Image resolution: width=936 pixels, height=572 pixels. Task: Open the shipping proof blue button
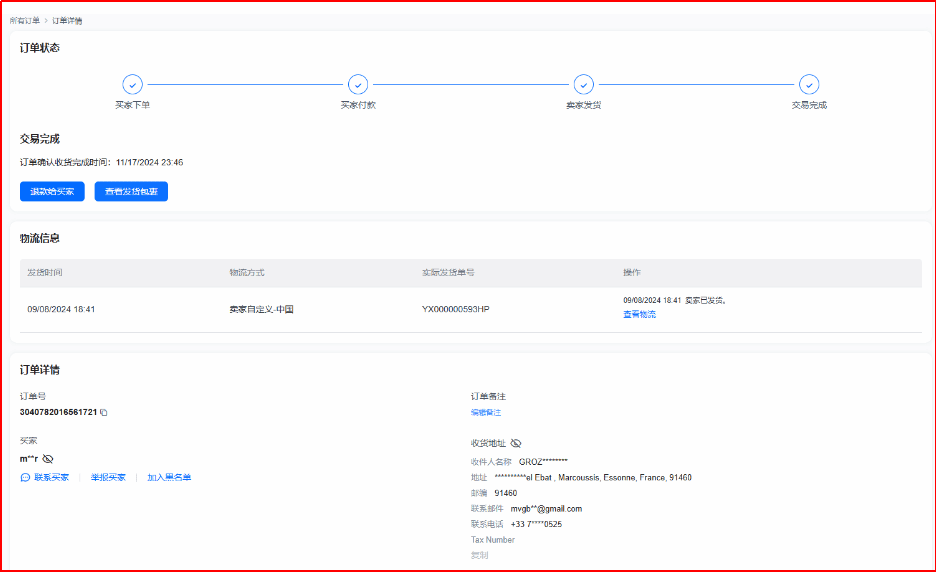131,191
